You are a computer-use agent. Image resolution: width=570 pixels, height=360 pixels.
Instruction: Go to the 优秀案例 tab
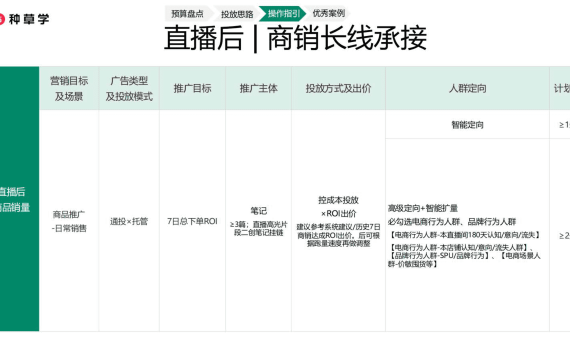click(329, 13)
